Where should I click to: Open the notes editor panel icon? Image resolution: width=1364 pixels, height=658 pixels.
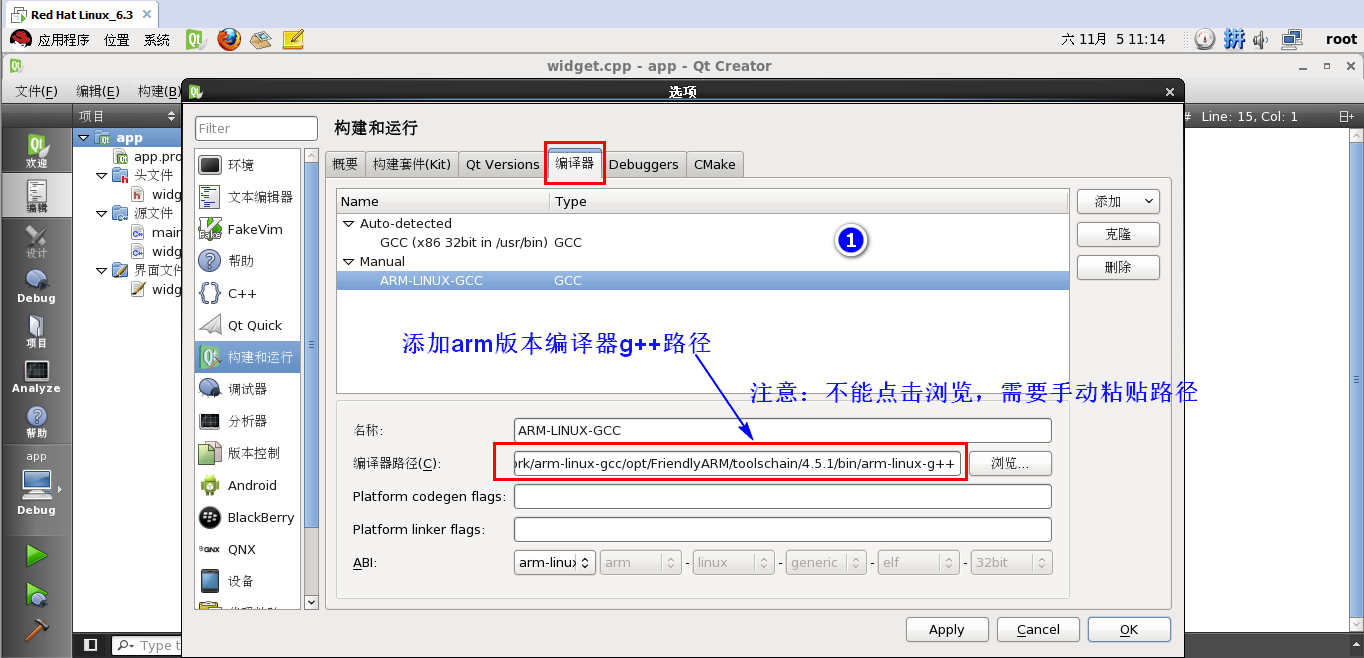(293, 39)
